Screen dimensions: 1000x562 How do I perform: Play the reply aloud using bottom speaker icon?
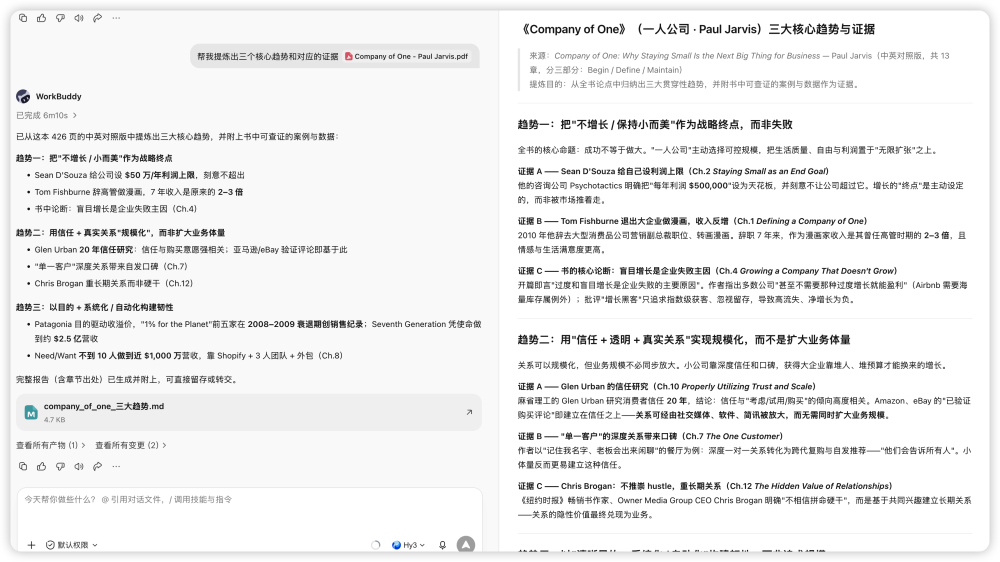78,466
